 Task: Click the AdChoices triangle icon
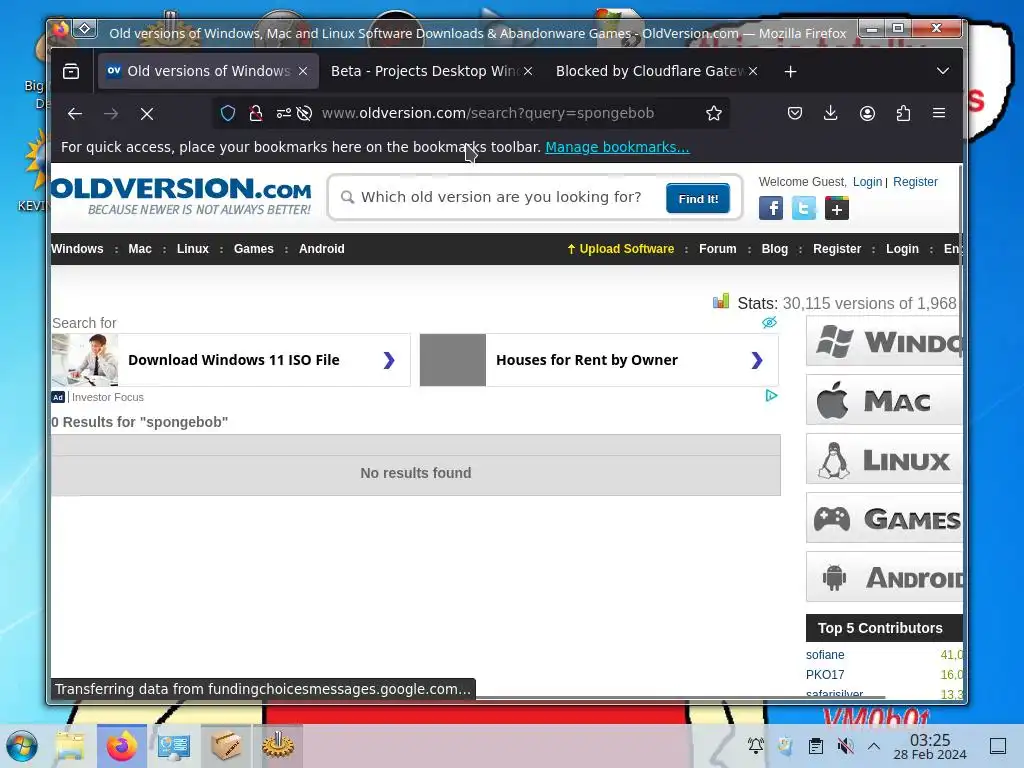pos(771,395)
